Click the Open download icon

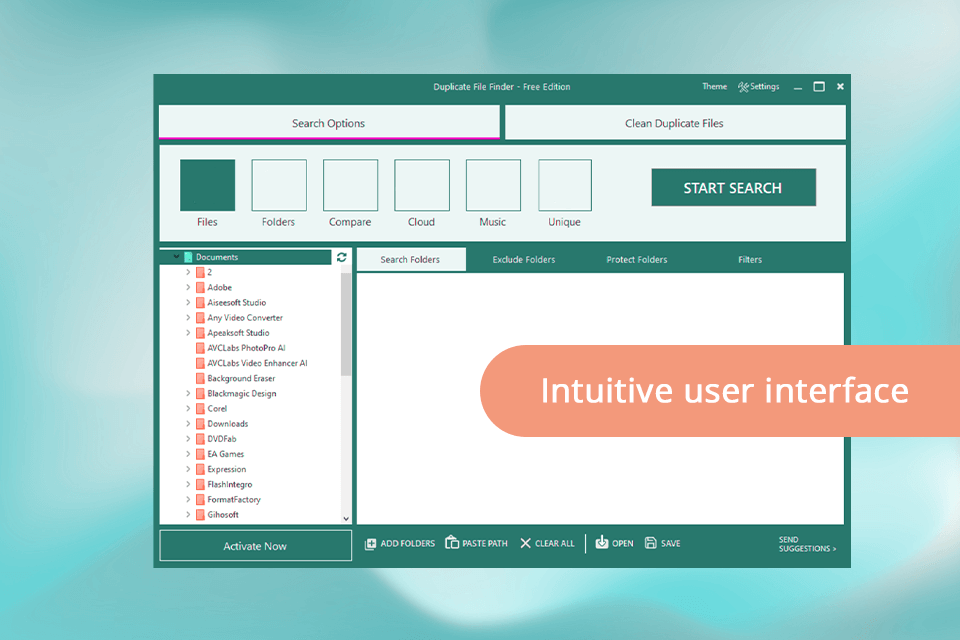pyautogui.click(x=602, y=542)
